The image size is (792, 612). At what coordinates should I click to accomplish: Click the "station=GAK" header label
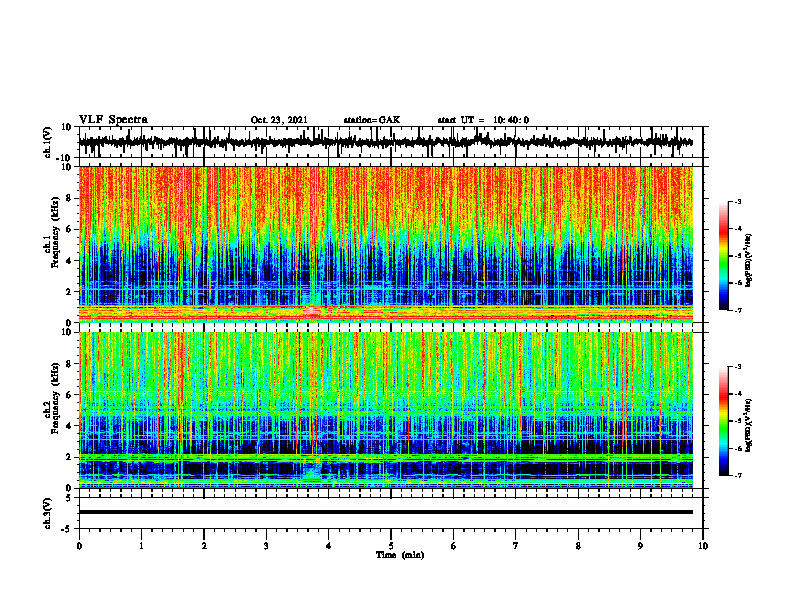point(372,120)
